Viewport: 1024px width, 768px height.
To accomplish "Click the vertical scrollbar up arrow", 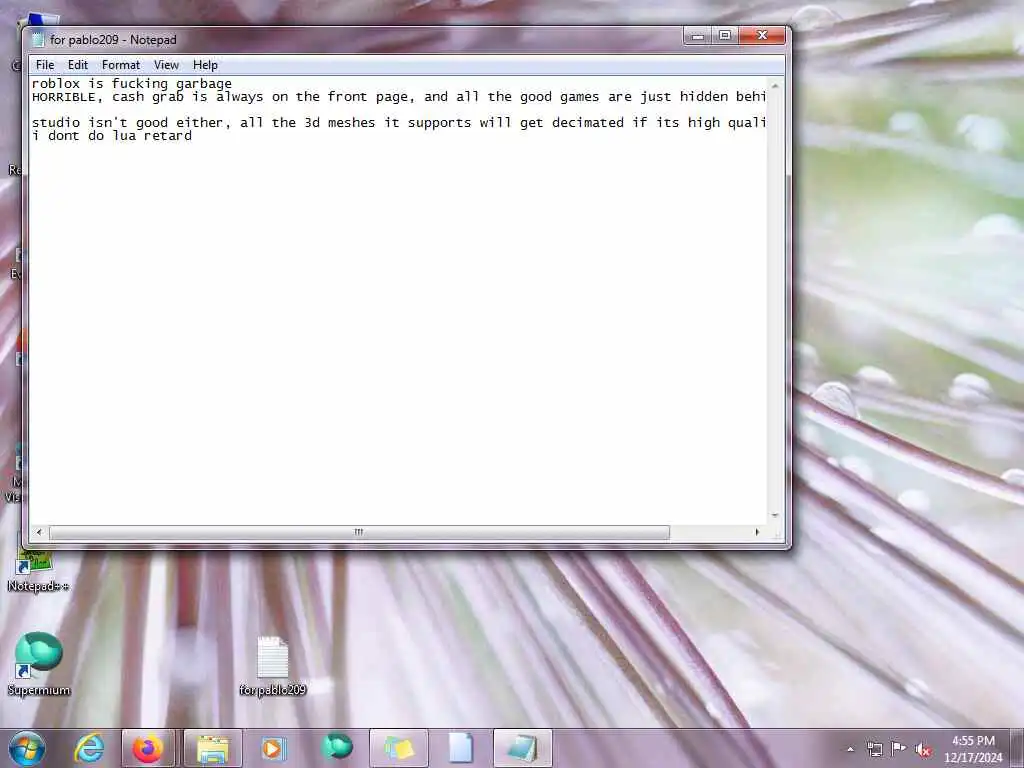I will [x=775, y=86].
